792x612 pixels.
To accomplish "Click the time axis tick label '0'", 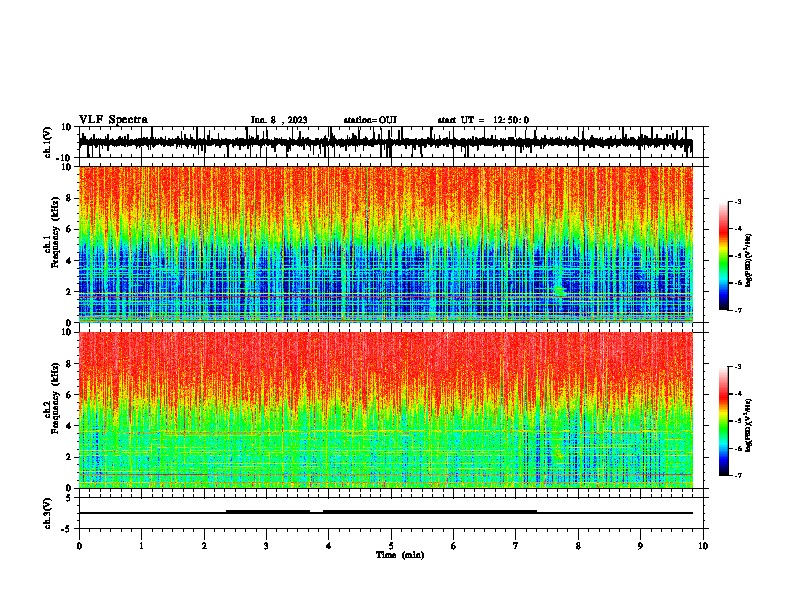I will [79, 546].
